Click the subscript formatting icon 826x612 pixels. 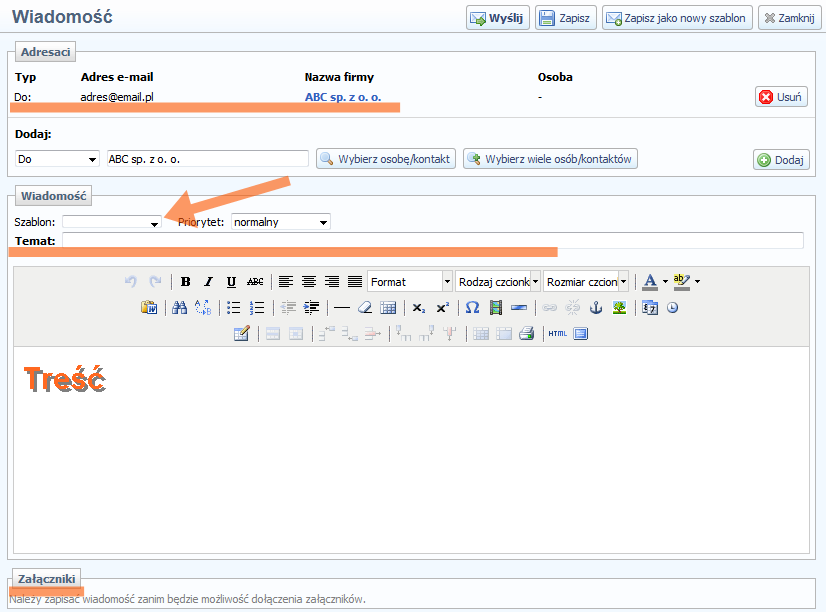point(419,308)
